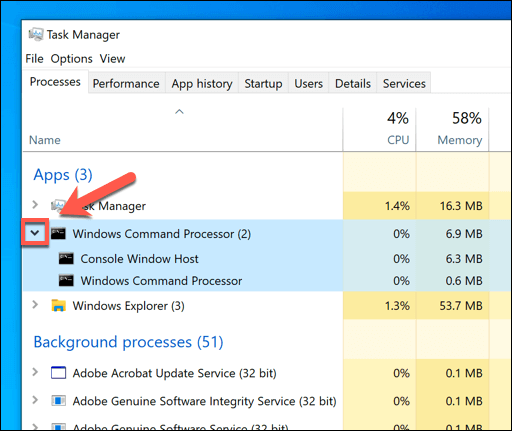The height and width of the screenshot is (431, 512).
Task: Click the 0.6 MB memory value
Action: pos(464,281)
